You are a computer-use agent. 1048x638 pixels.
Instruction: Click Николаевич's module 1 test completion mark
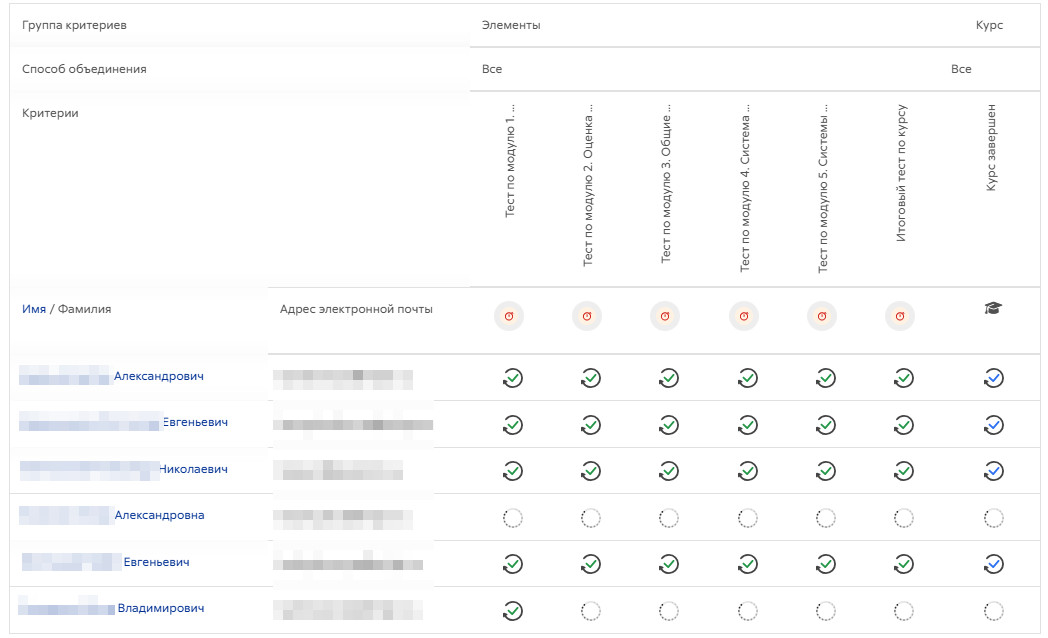[x=513, y=471]
